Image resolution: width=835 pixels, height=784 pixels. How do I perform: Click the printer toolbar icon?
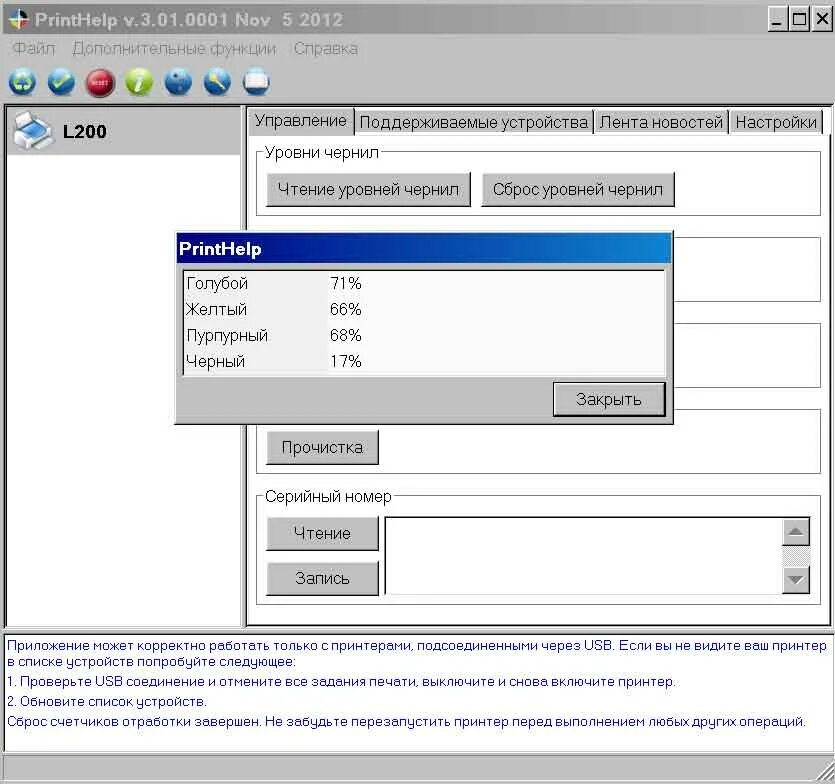click(256, 83)
